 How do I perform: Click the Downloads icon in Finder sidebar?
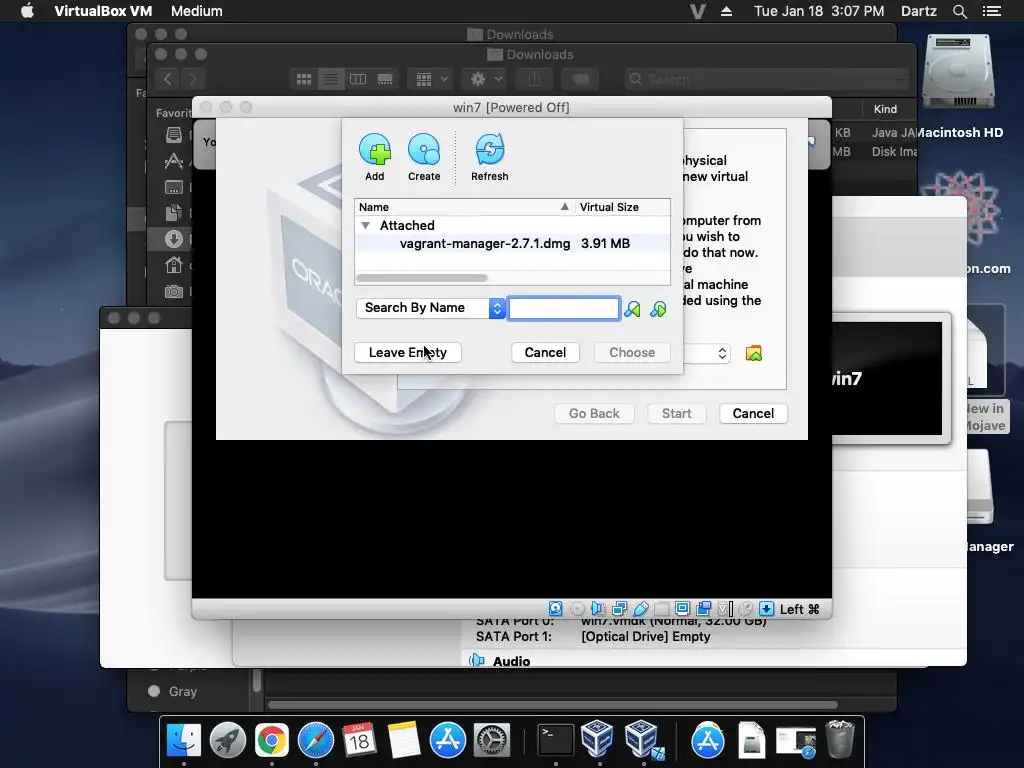(x=174, y=239)
